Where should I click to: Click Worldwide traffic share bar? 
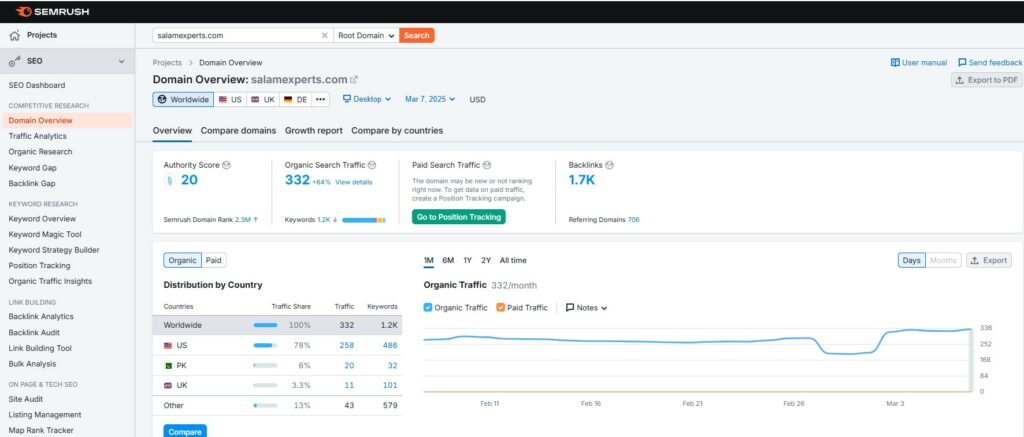265,325
